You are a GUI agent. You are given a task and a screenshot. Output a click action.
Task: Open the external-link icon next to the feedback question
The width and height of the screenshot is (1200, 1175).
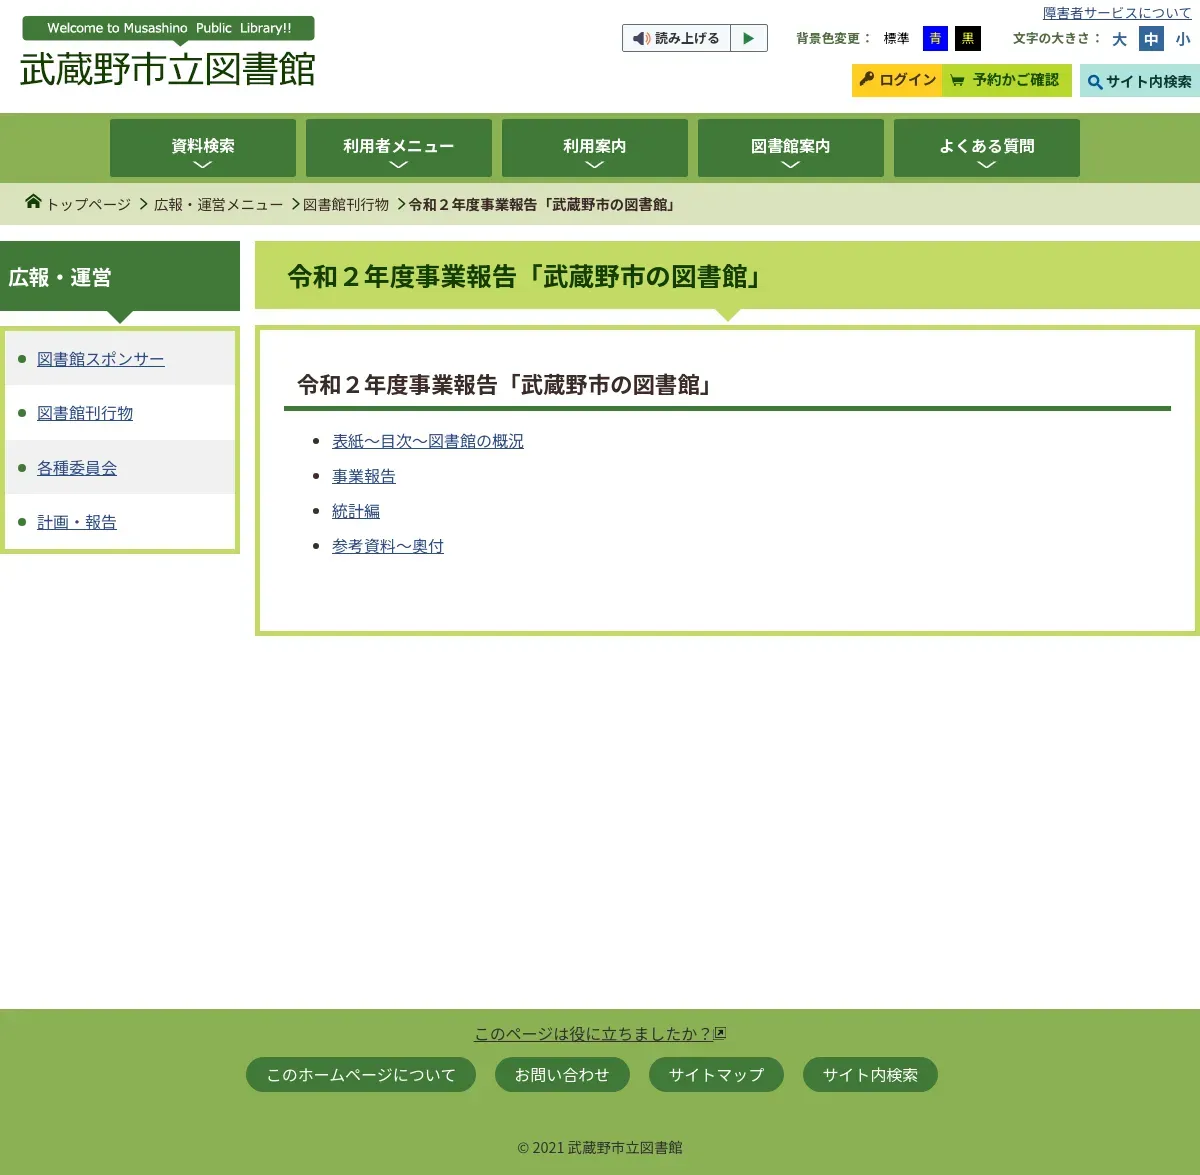720,1034
